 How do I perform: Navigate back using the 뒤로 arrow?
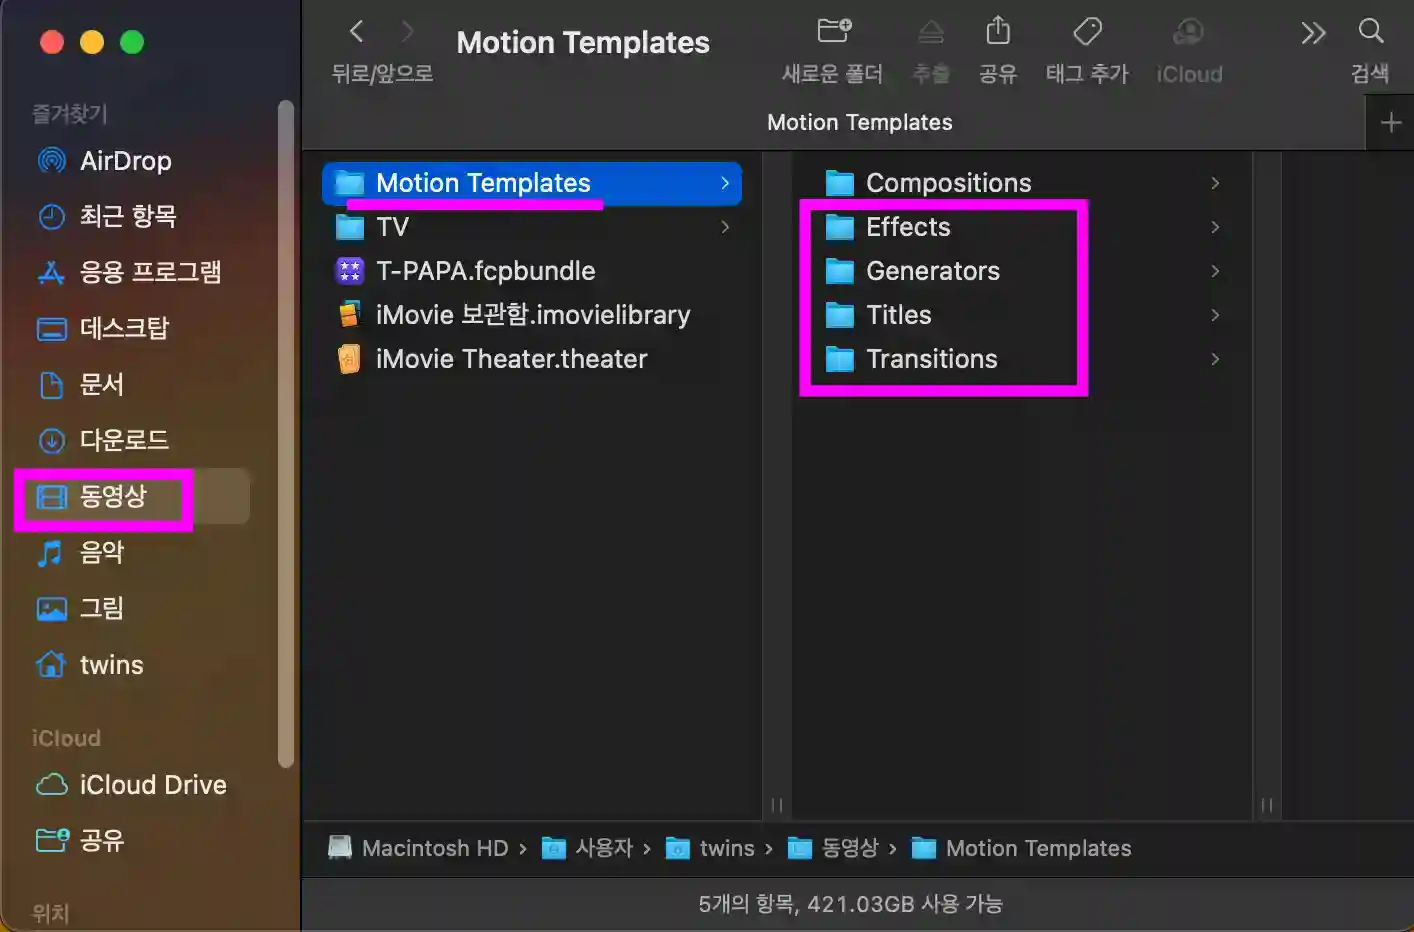(357, 31)
